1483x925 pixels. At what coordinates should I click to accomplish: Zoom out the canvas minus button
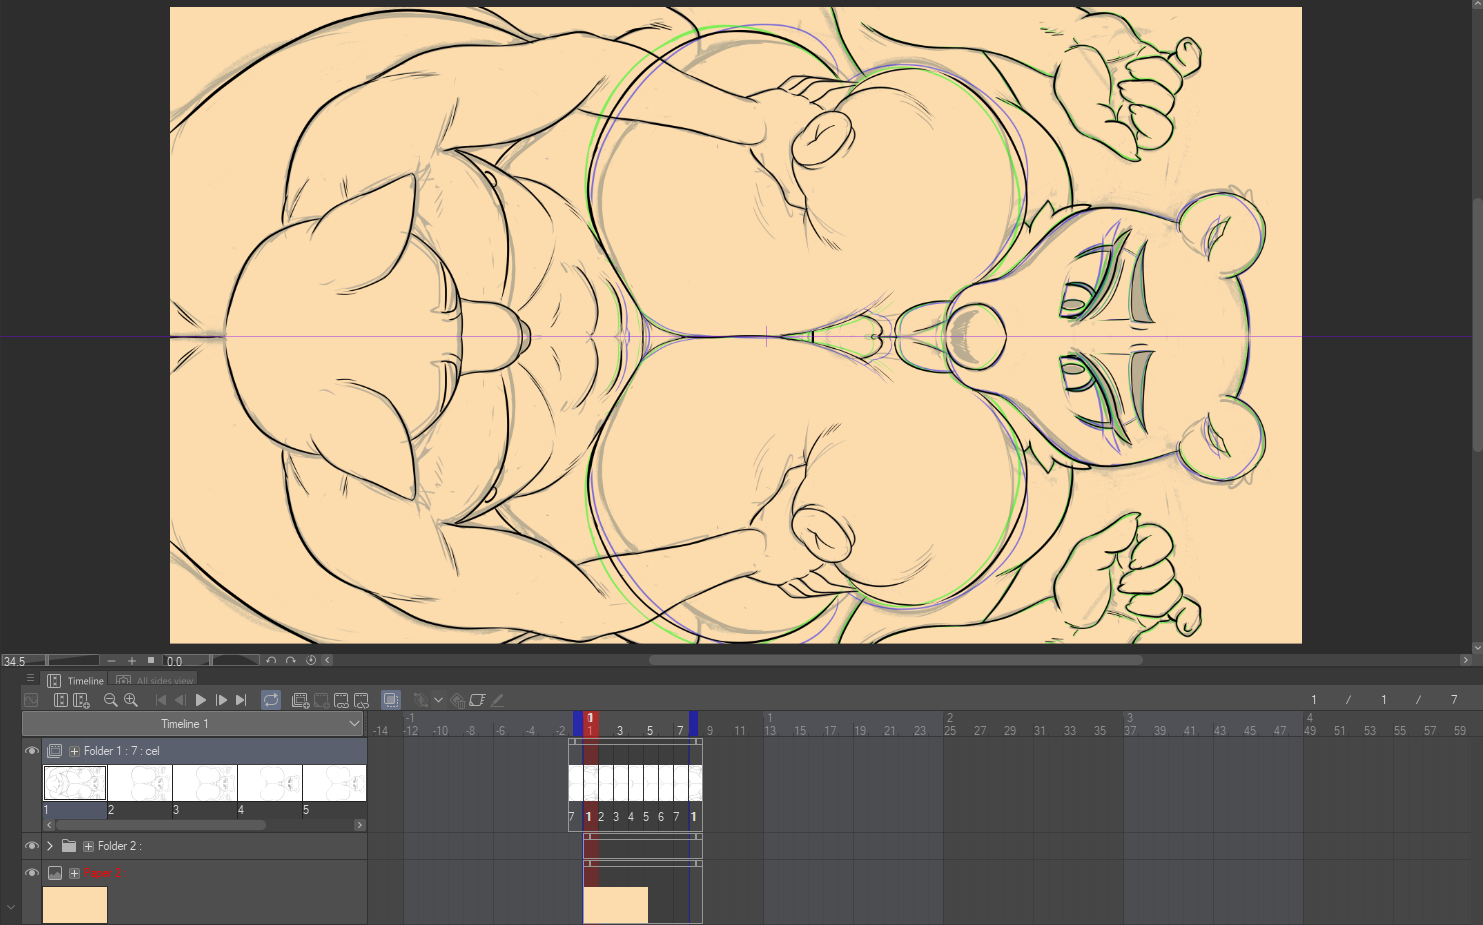coord(112,661)
